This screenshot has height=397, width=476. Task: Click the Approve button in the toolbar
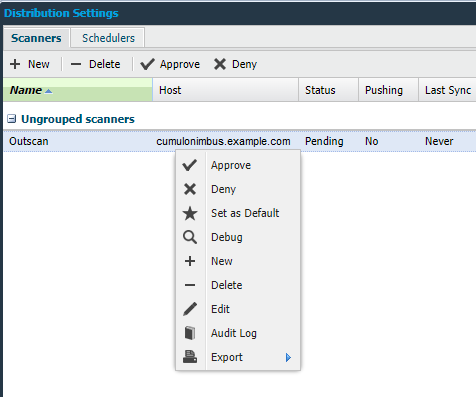point(170,64)
